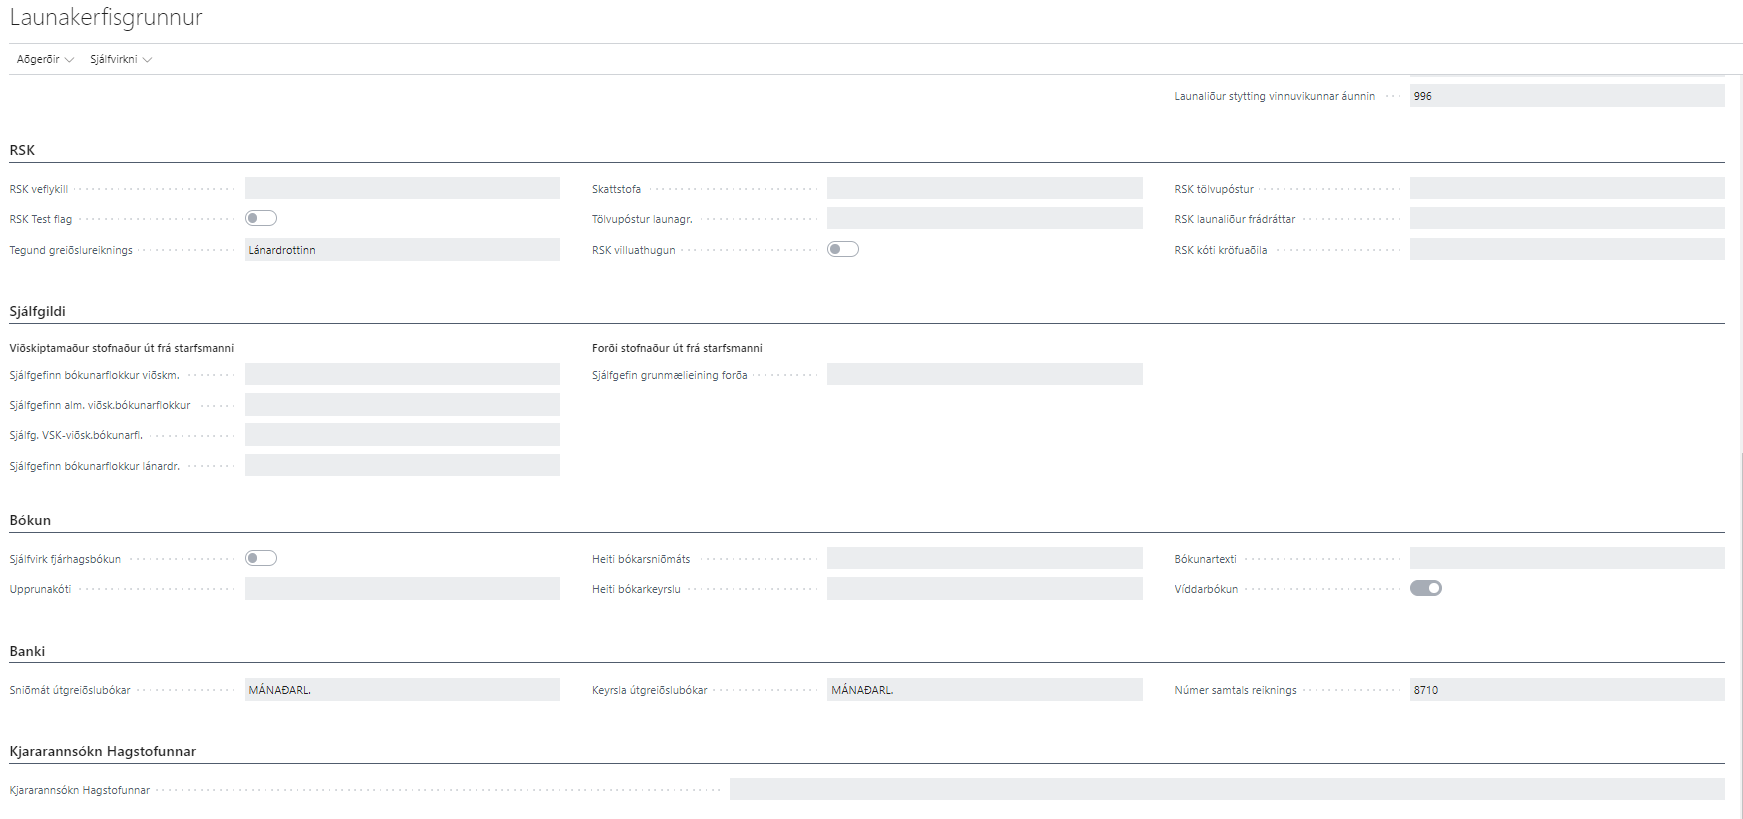Collapse the Sjálfgildi section header
The image size is (1743, 819).
(x=38, y=312)
